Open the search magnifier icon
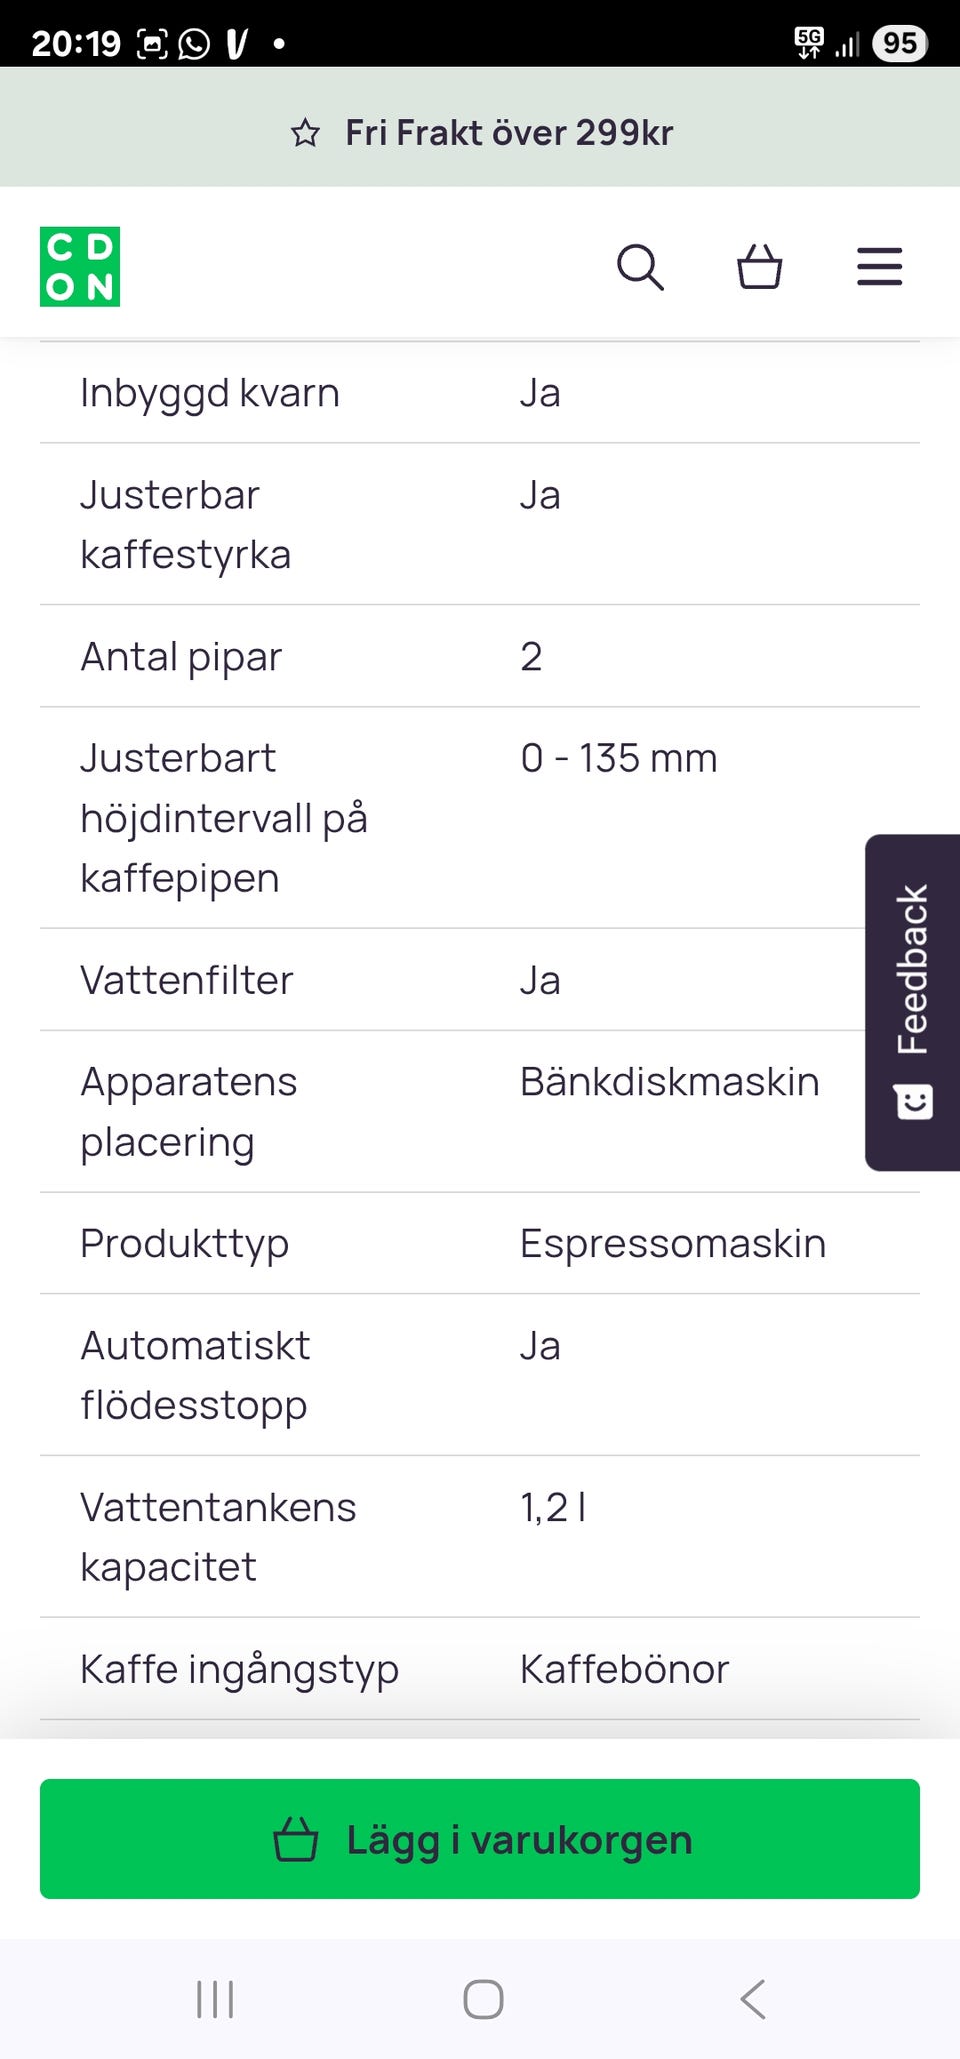 [640, 267]
